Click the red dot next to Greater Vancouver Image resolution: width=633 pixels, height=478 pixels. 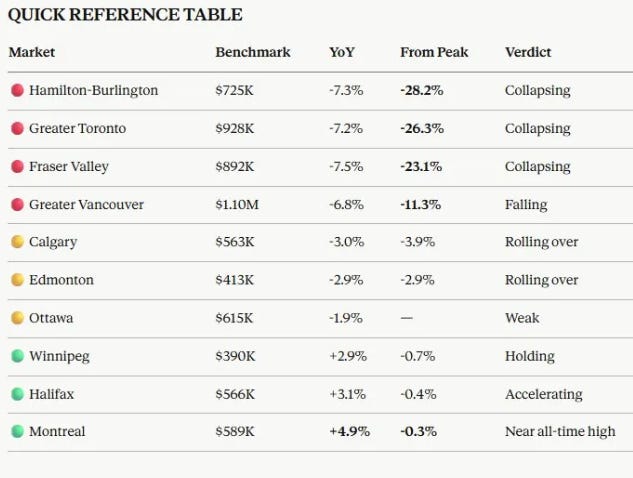pos(17,204)
